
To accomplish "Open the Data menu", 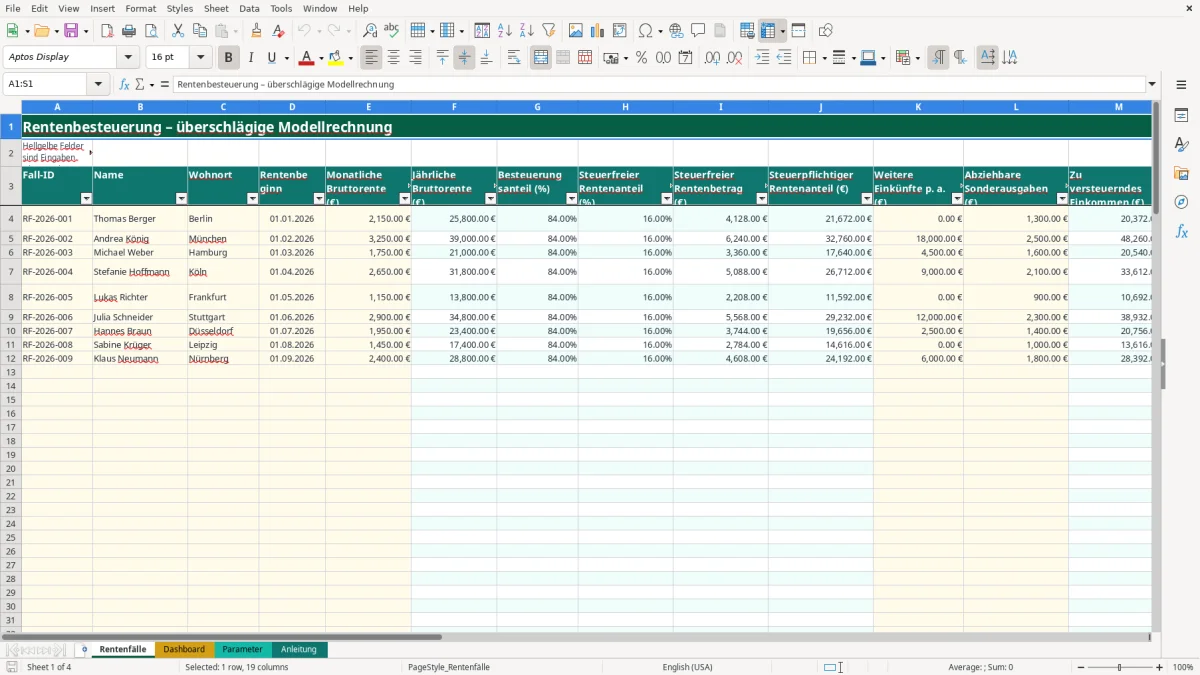I will 249,8.
